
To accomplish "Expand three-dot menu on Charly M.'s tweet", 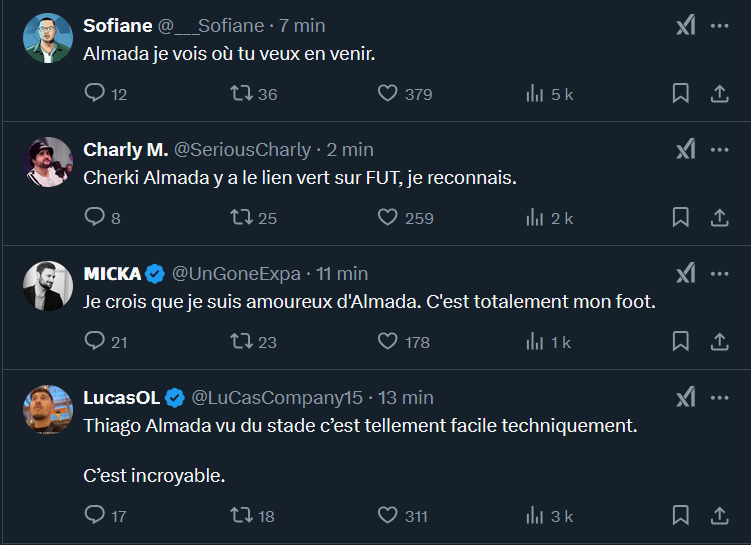I will (x=719, y=150).
